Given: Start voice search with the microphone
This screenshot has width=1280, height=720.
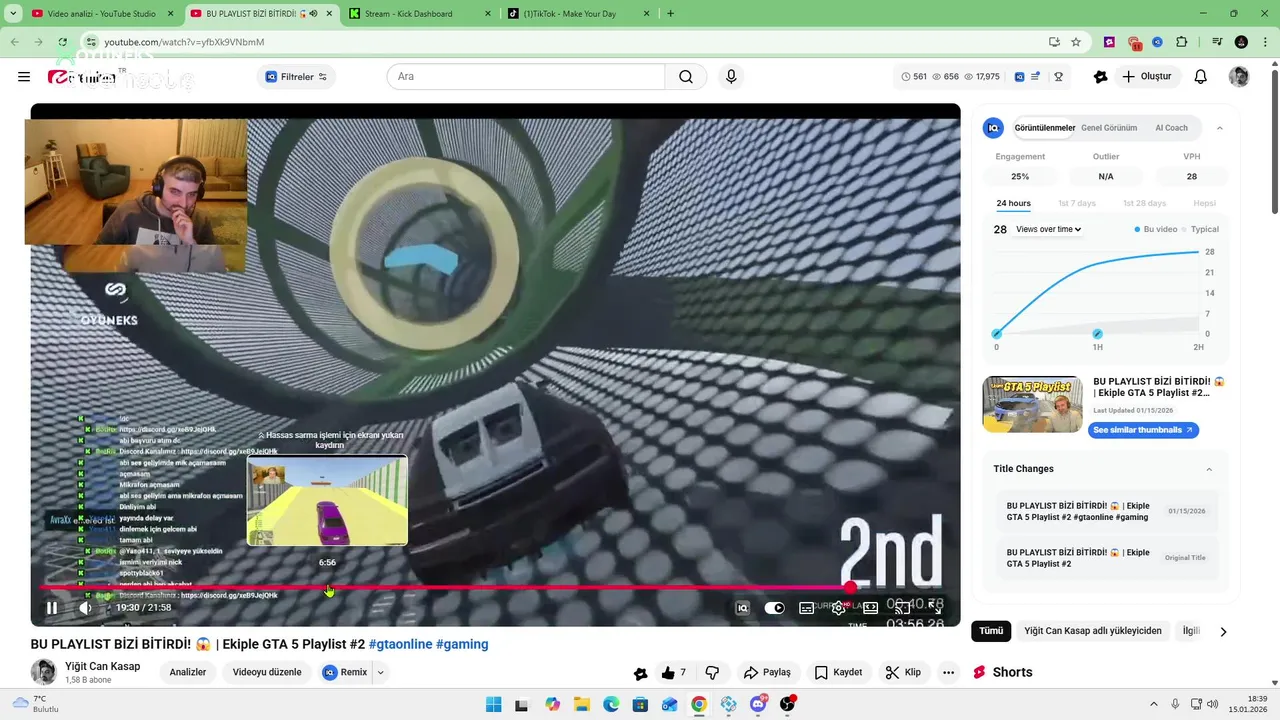Looking at the screenshot, I should 731,77.
